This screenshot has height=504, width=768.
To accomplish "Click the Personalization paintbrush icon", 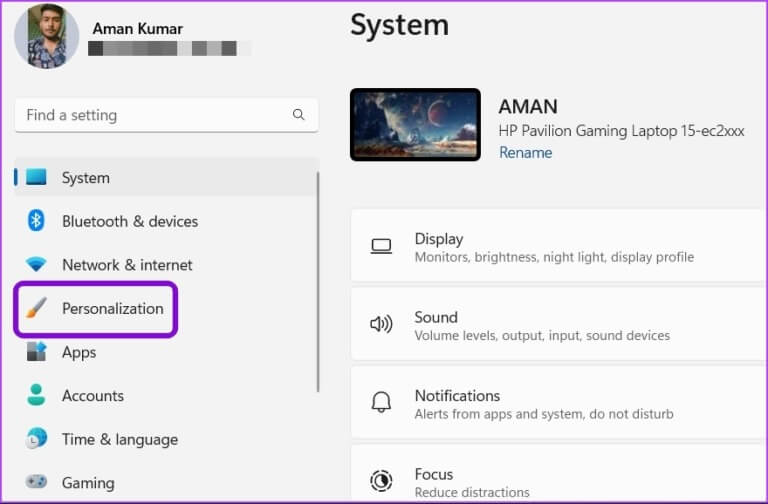I will 36,308.
